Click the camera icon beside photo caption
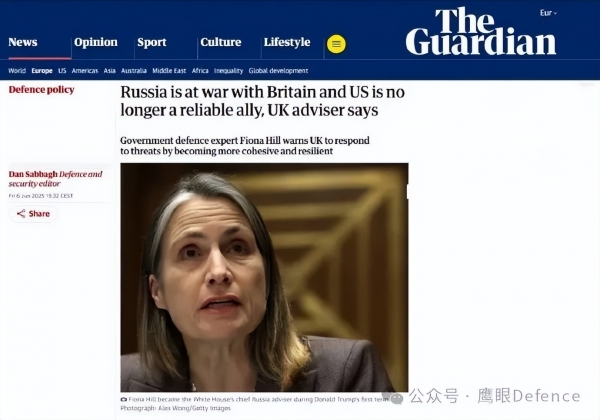The image size is (600, 420). coord(124,399)
